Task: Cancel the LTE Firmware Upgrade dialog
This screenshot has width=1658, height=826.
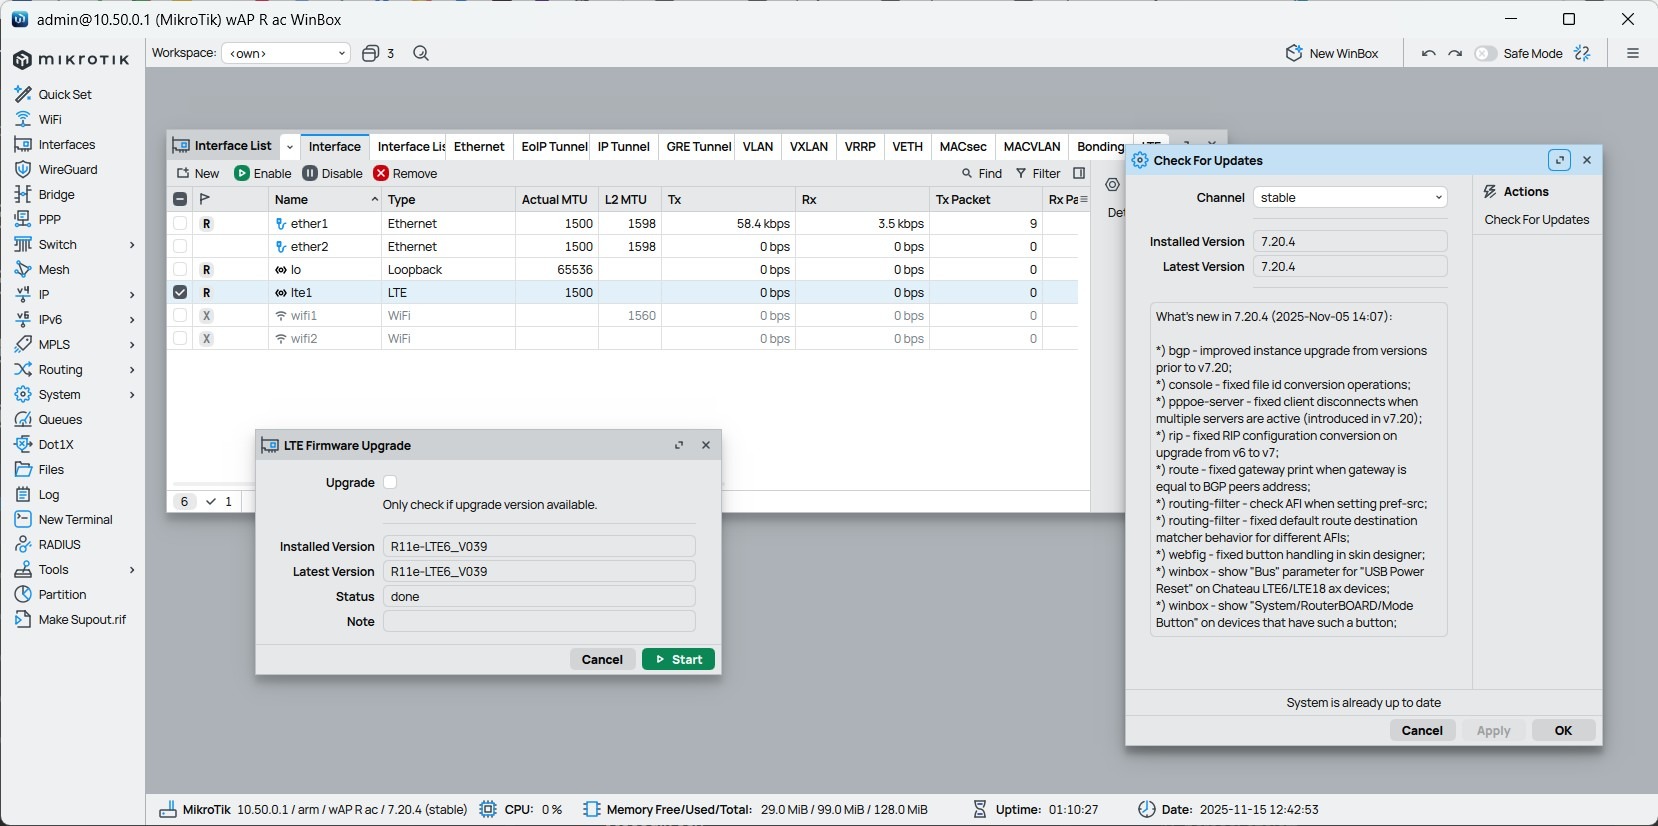Action: click(x=602, y=659)
